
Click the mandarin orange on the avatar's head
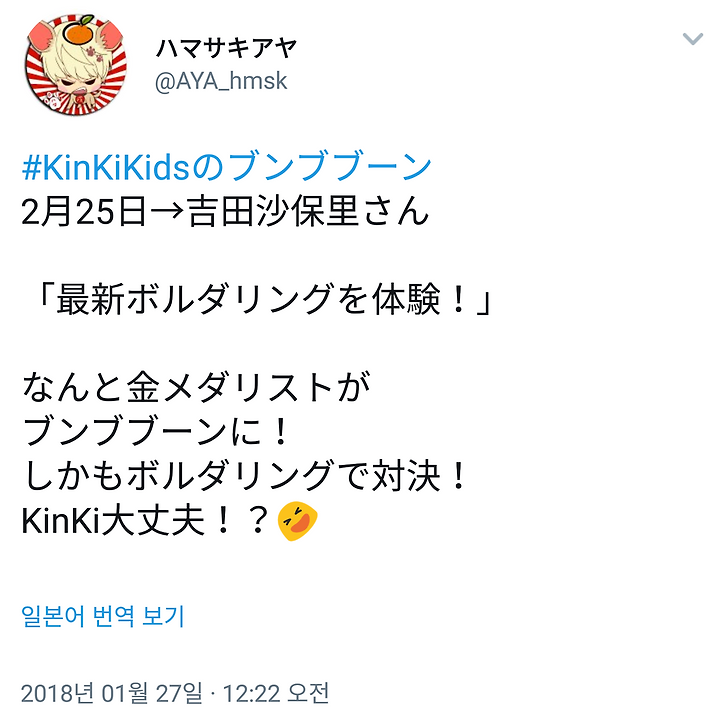click(78, 29)
